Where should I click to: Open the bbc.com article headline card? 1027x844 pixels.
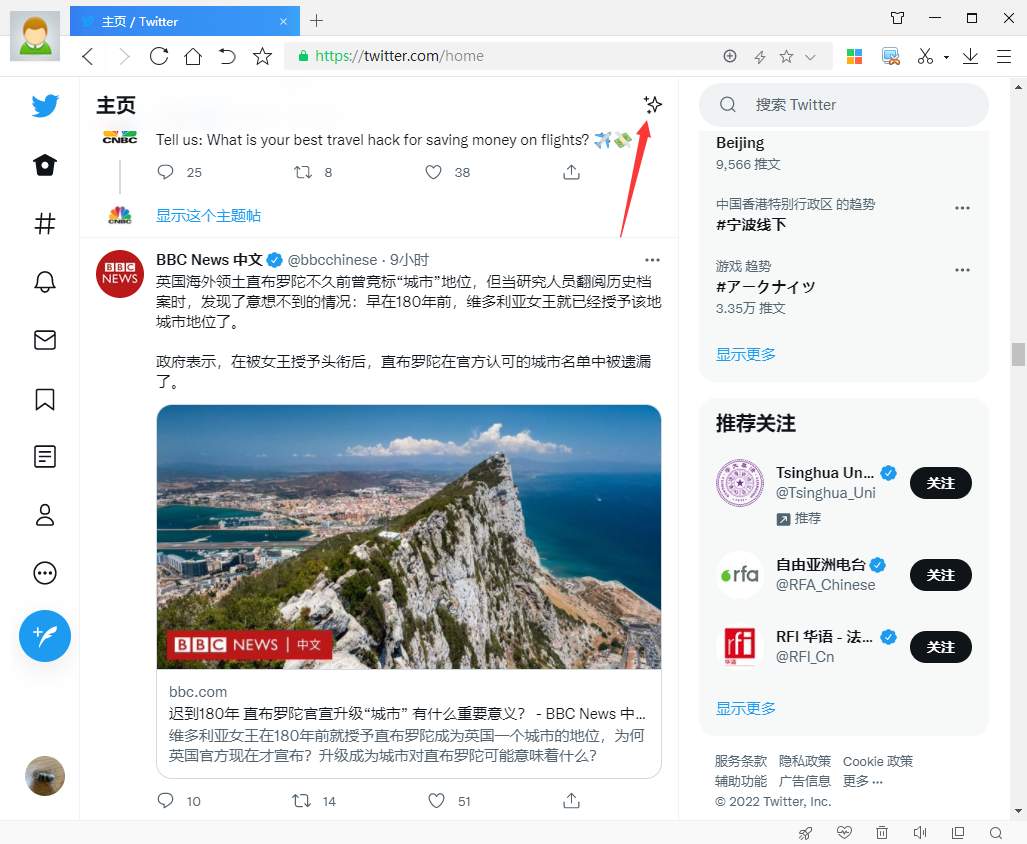(x=409, y=724)
